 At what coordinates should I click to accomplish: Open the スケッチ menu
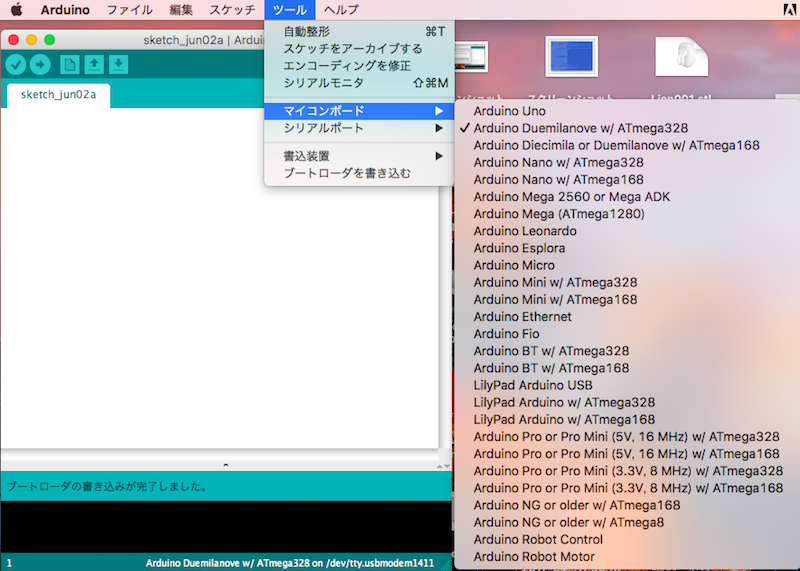click(232, 10)
